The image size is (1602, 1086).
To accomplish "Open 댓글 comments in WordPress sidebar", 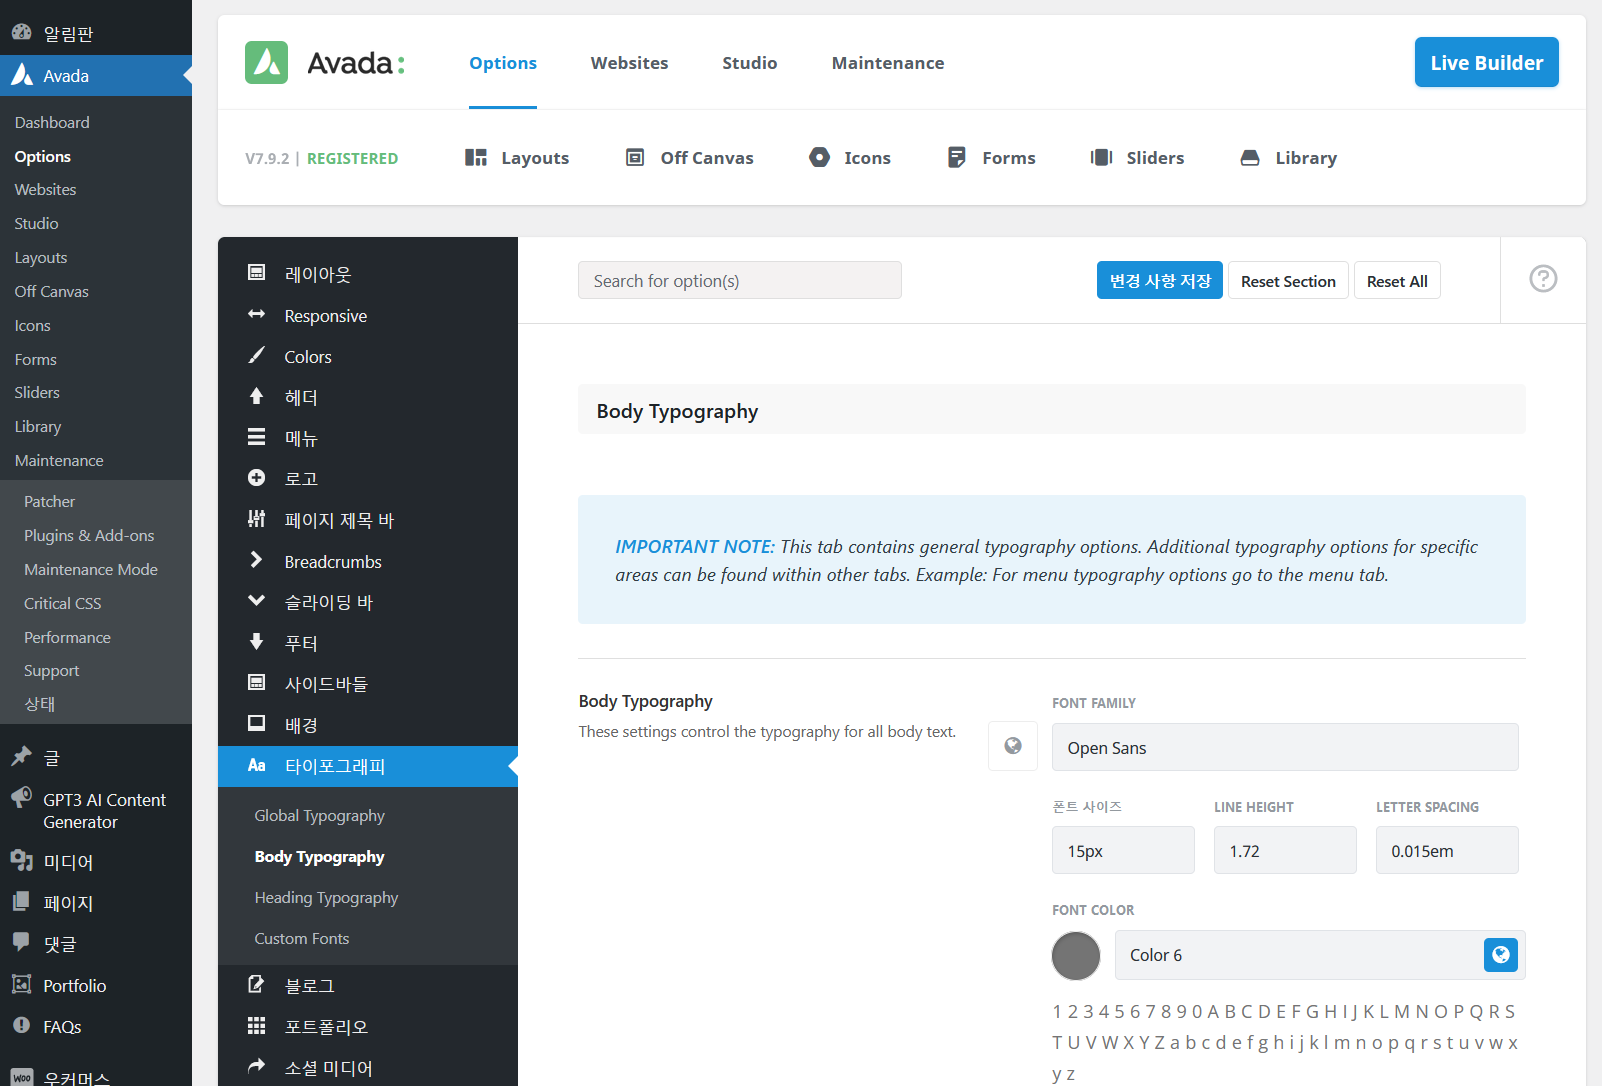I will coord(60,944).
